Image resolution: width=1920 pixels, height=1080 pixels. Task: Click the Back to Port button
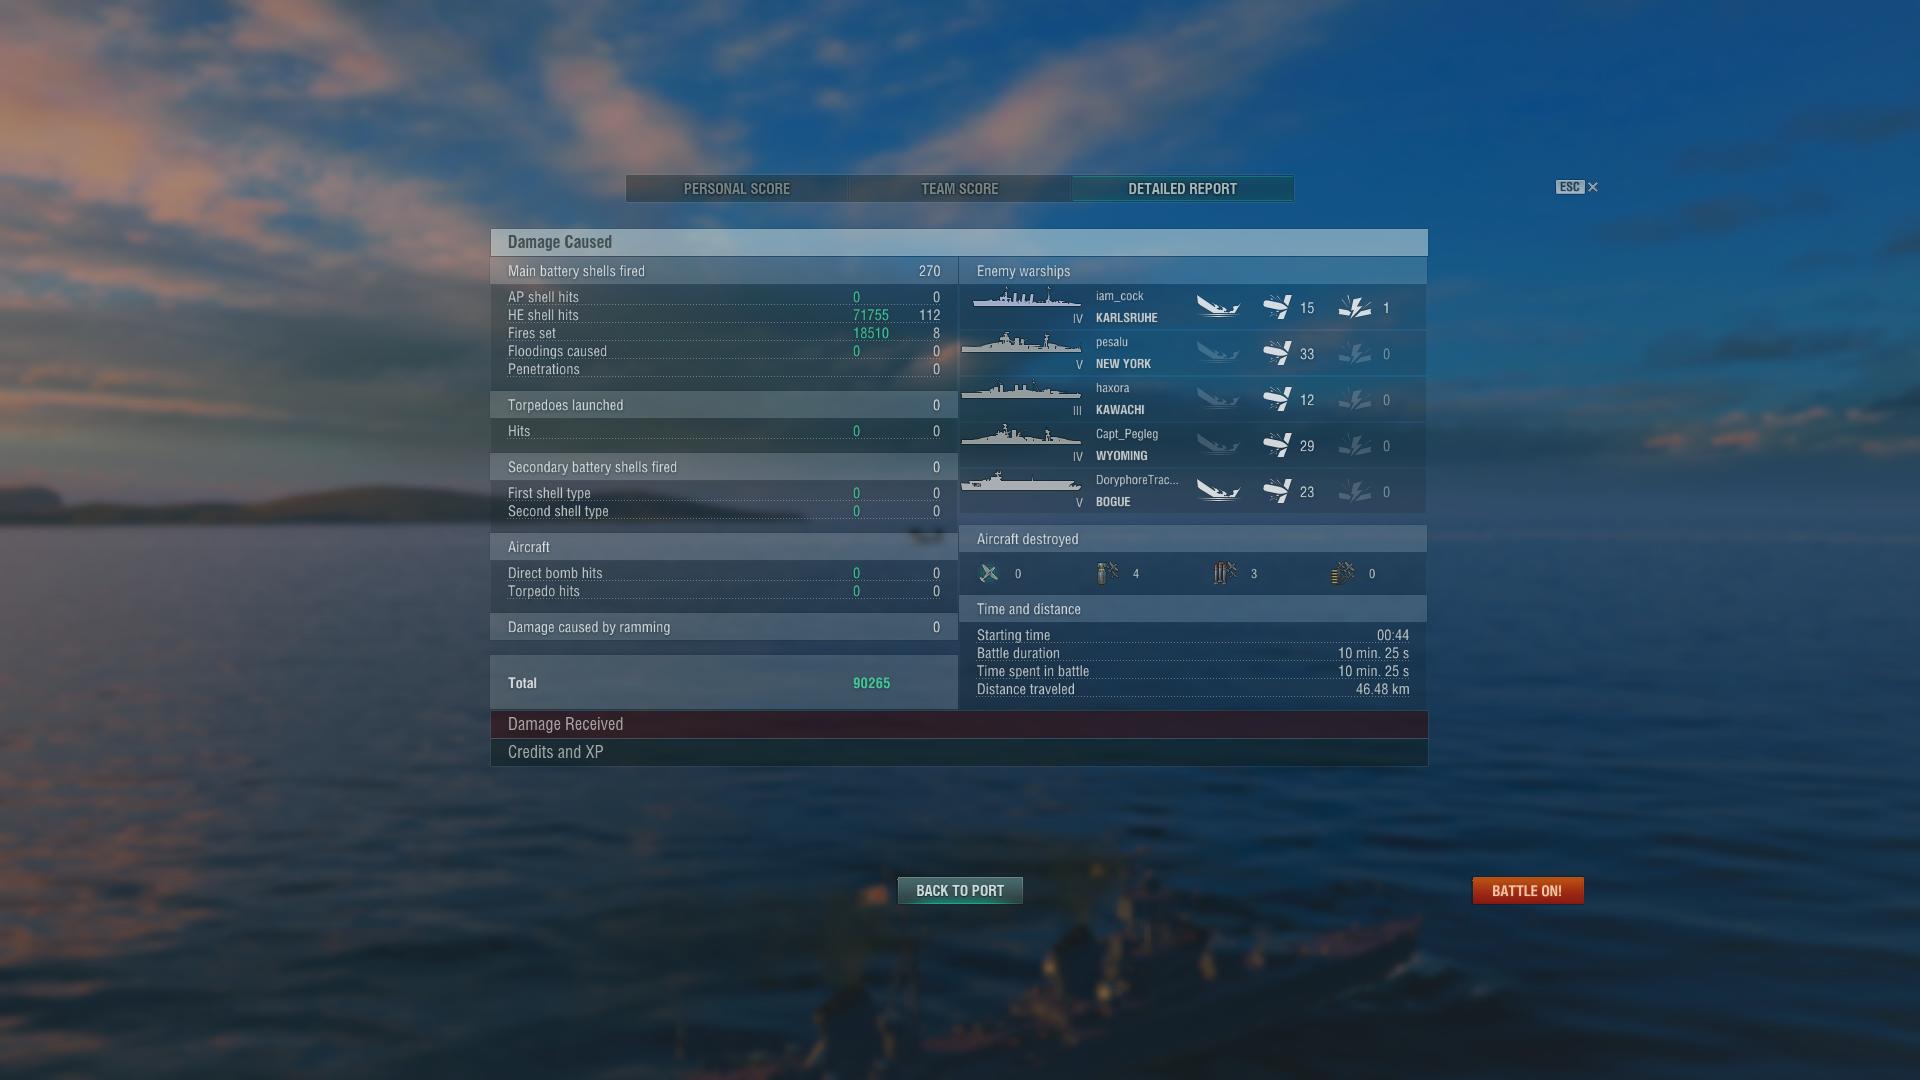click(x=960, y=890)
